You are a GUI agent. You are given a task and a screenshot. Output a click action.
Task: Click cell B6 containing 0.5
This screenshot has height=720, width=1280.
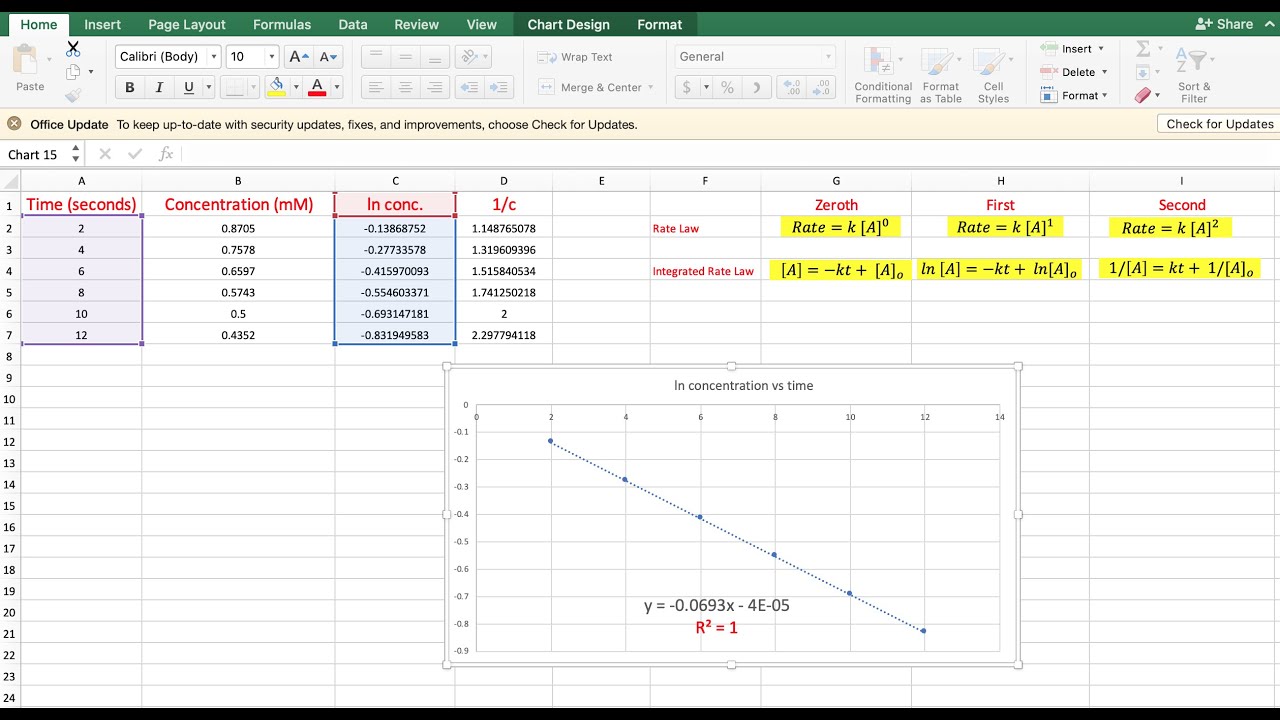(x=238, y=314)
